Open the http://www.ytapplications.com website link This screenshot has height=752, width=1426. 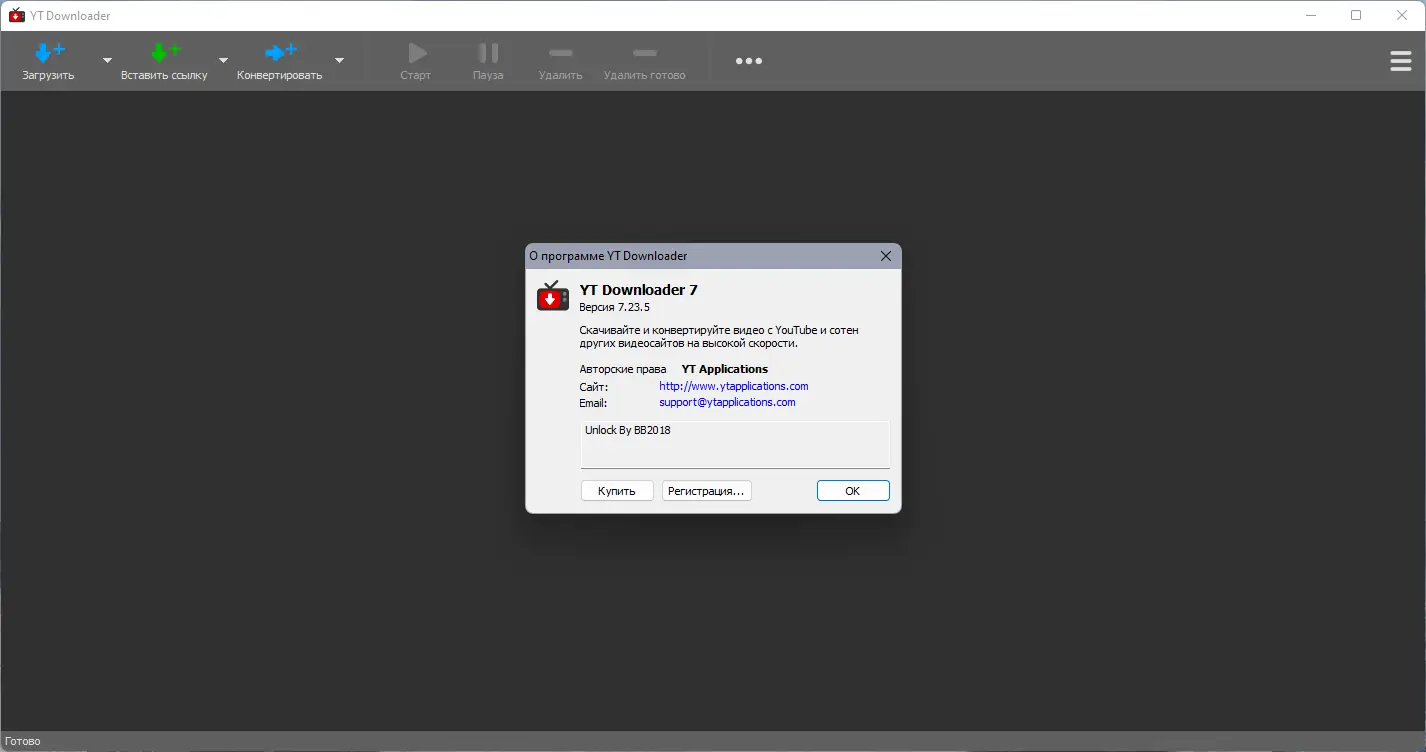[734, 386]
